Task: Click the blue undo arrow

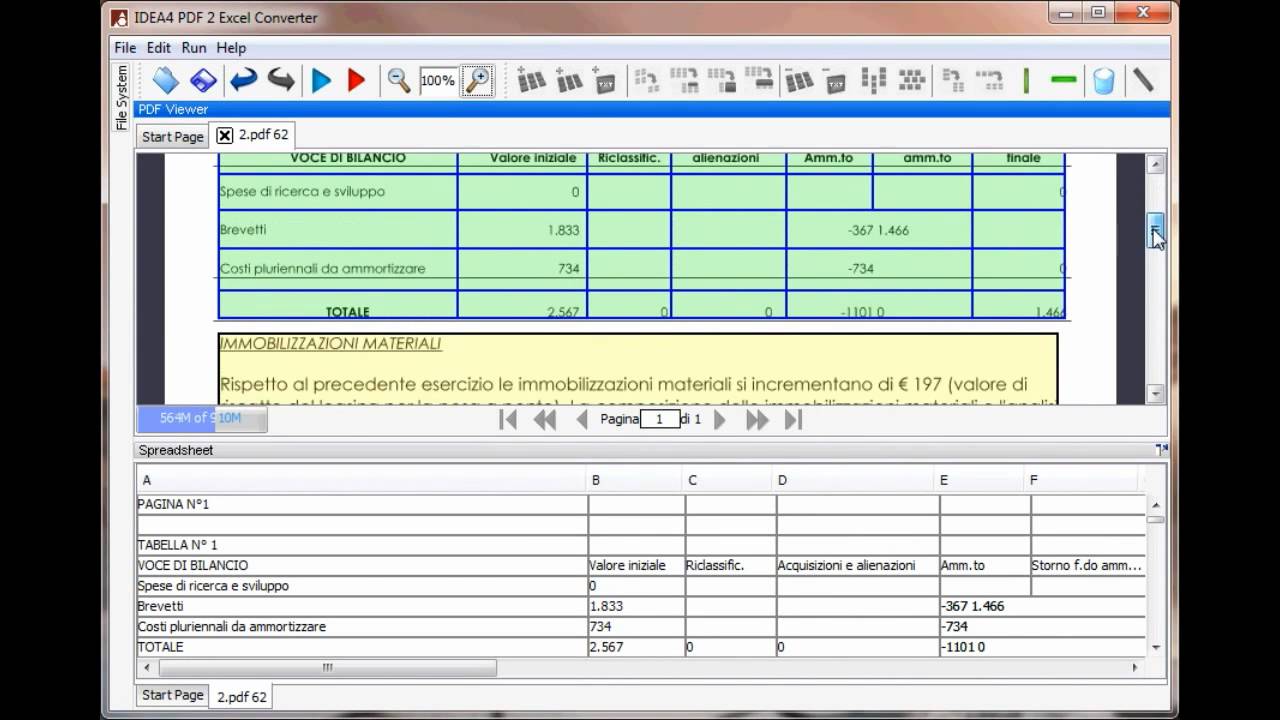Action: pyautogui.click(x=243, y=80)
